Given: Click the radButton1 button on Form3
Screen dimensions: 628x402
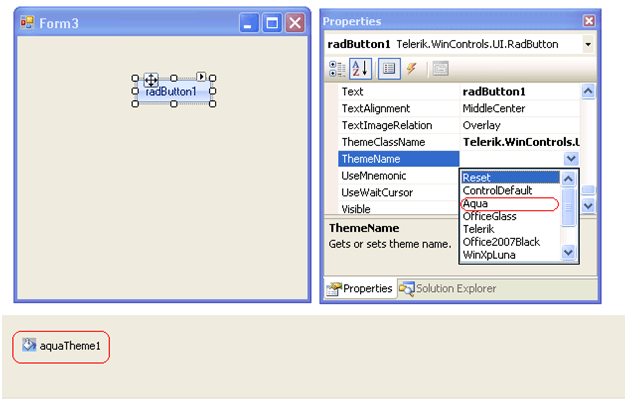Looking at the screenshot, I should point(173,91).
